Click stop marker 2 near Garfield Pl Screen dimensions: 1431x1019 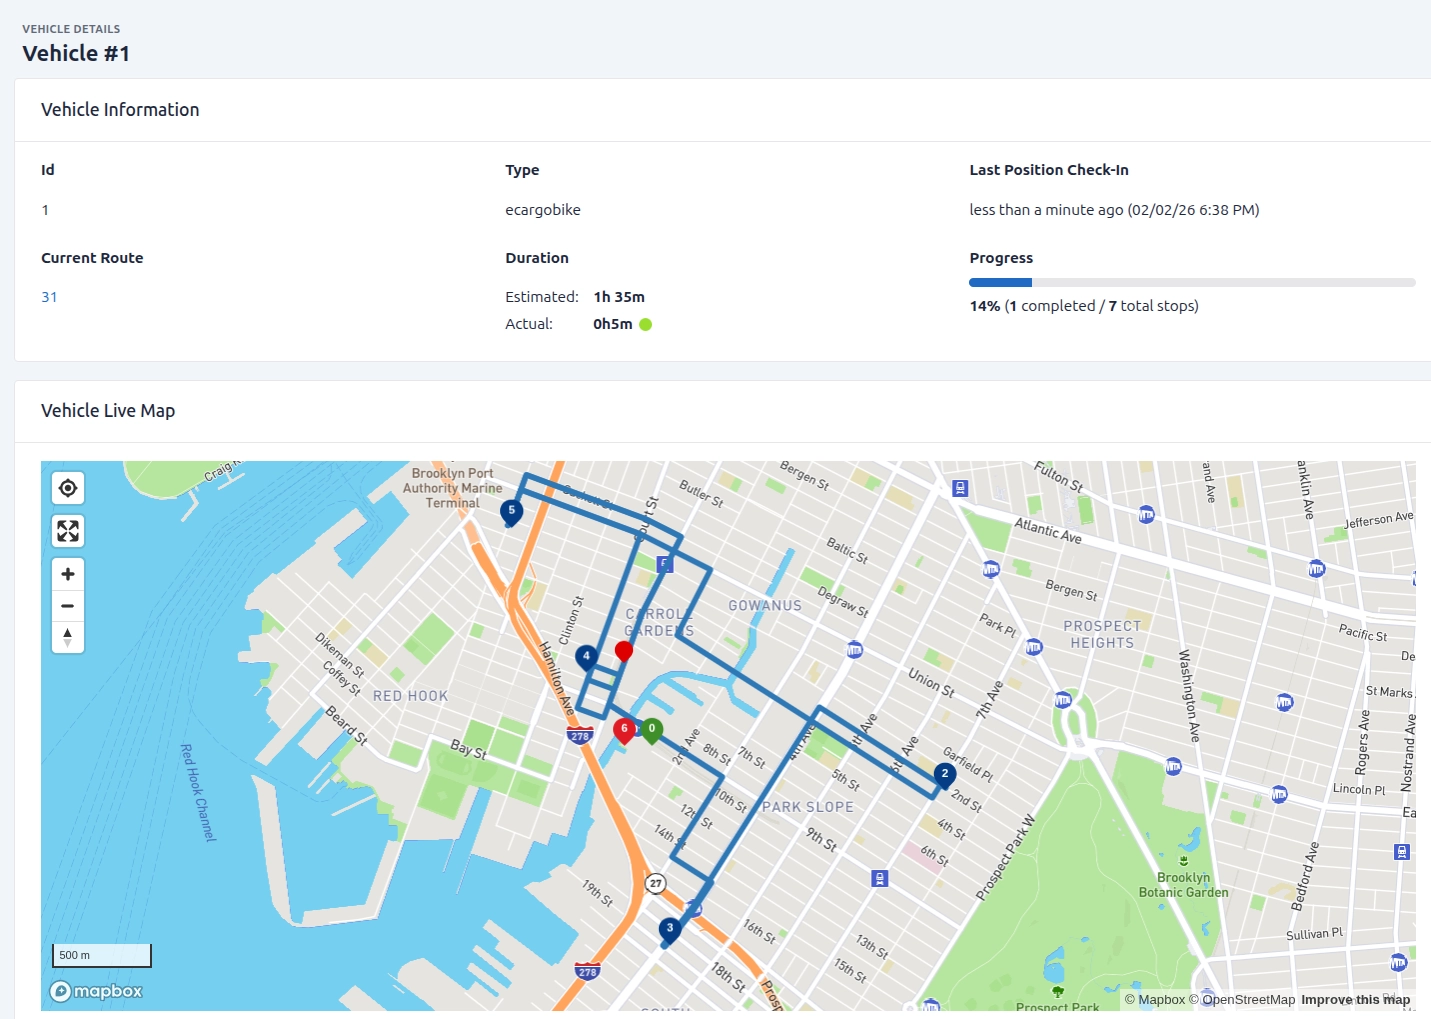943,773
